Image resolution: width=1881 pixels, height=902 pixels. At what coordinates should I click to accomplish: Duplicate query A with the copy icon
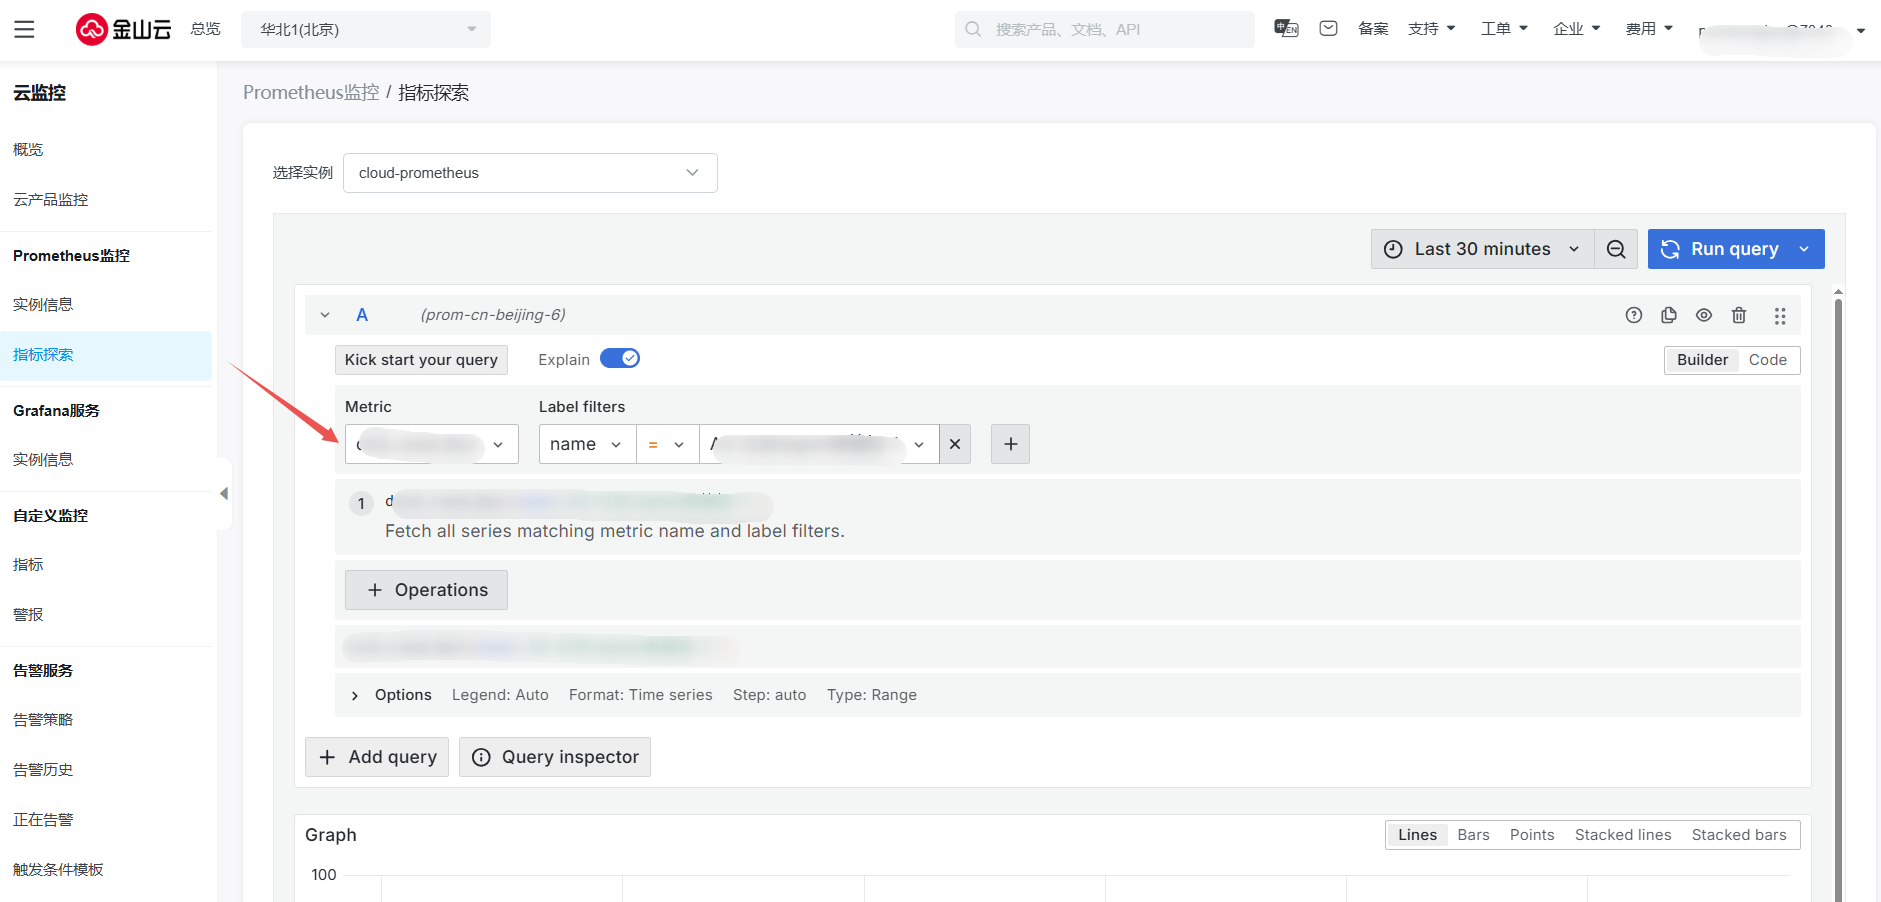(x=1669, y=315)
